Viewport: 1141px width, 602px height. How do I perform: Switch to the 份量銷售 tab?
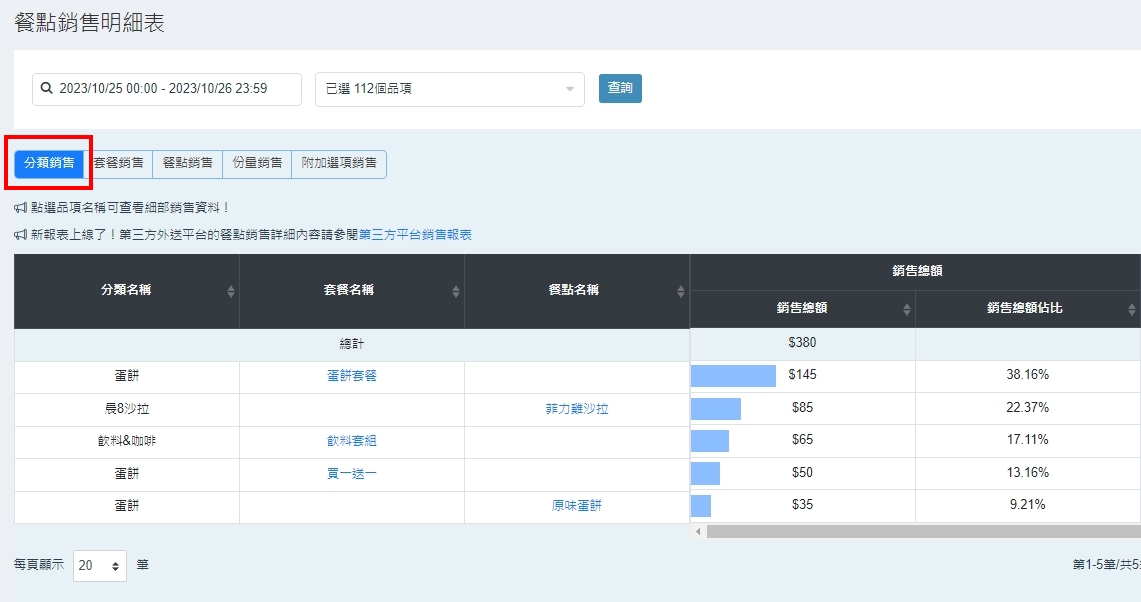(257, 163)
